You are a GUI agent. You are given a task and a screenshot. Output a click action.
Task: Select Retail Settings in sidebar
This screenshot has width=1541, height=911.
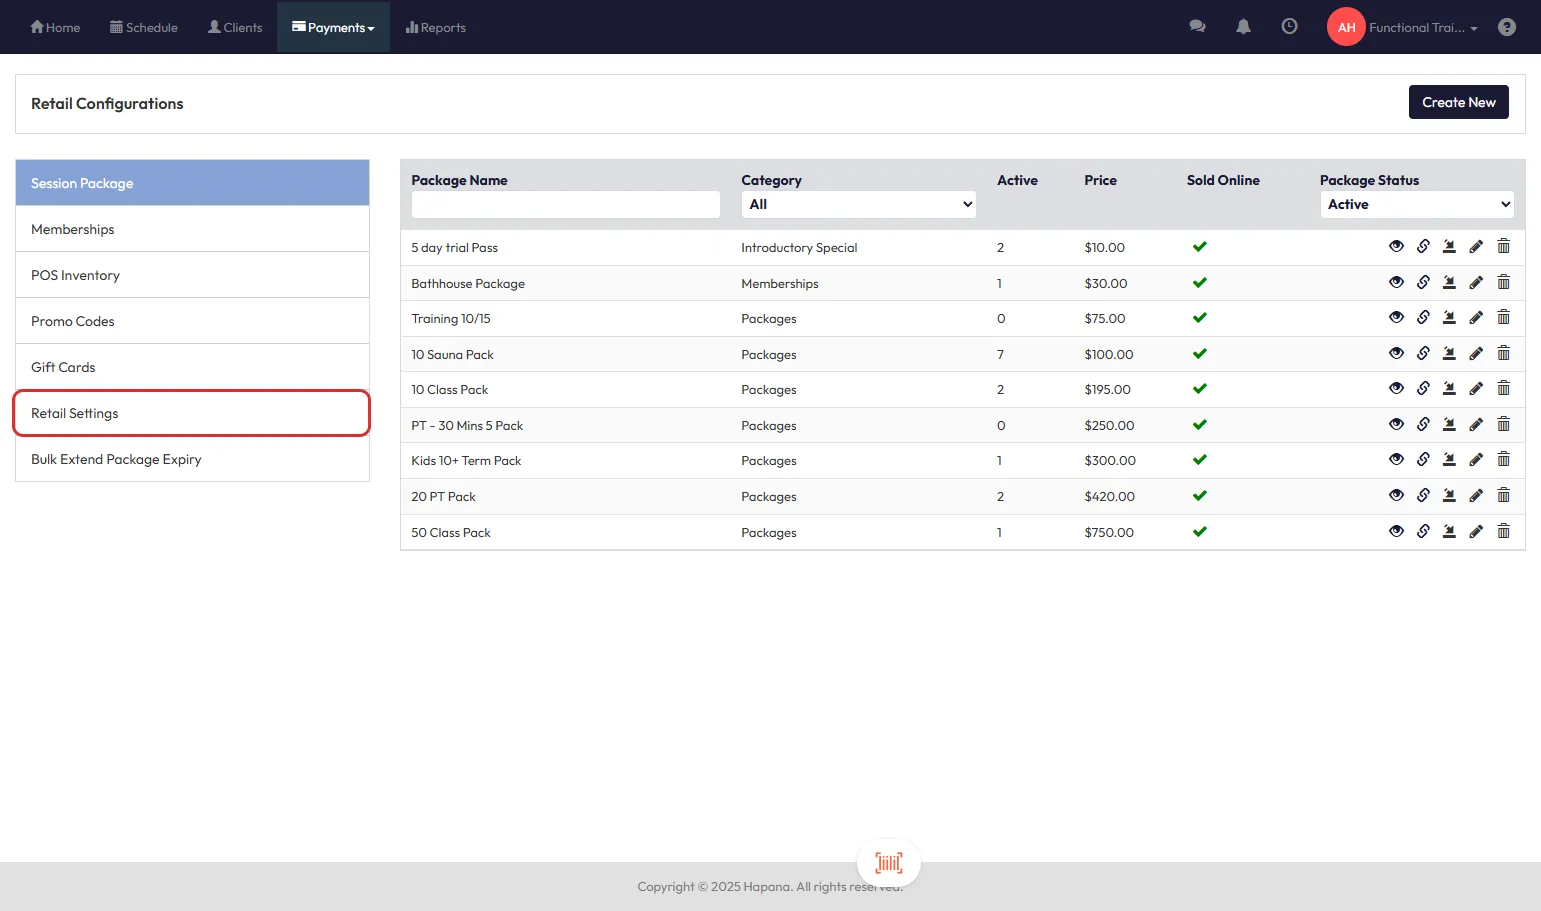[191, 413]
